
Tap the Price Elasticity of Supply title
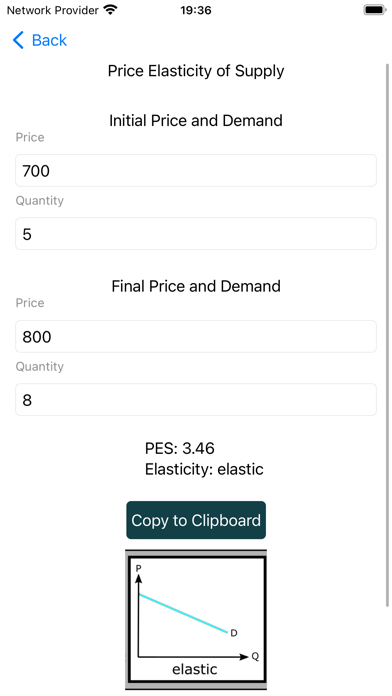196,71
